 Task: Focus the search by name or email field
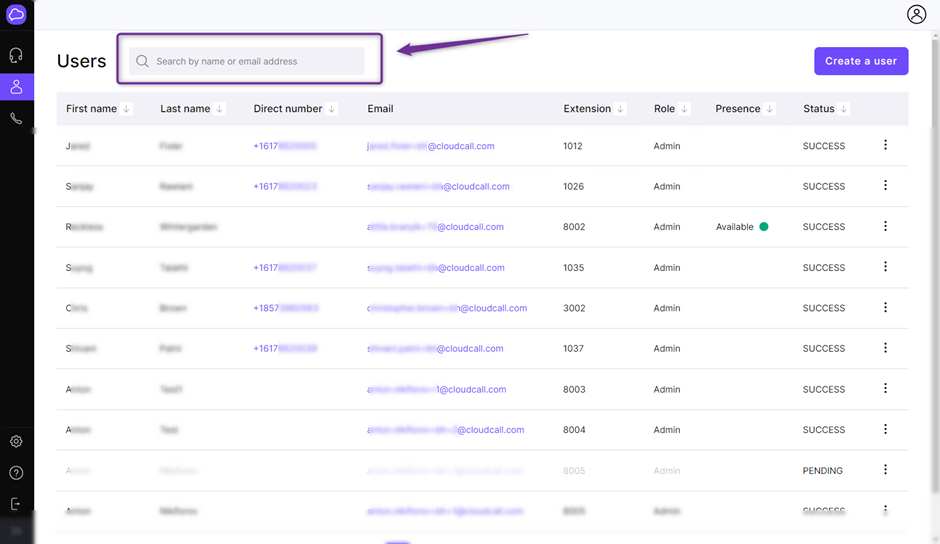246,61
